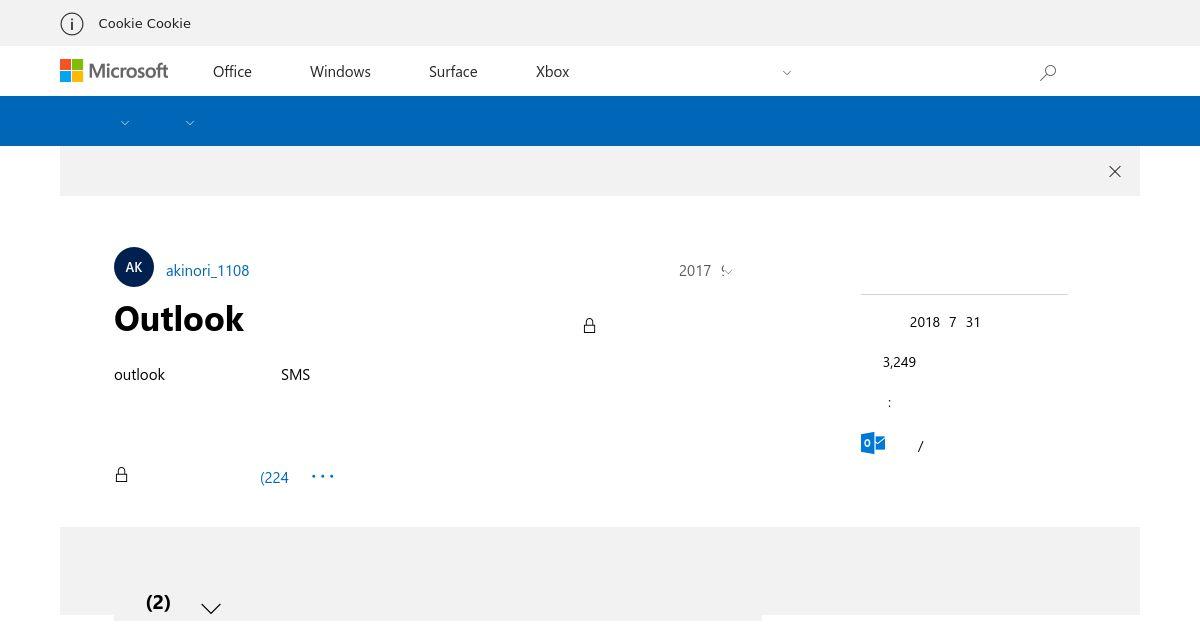Open the three-dots more options menu
The image size is (1200, 630).
(323, 476)
